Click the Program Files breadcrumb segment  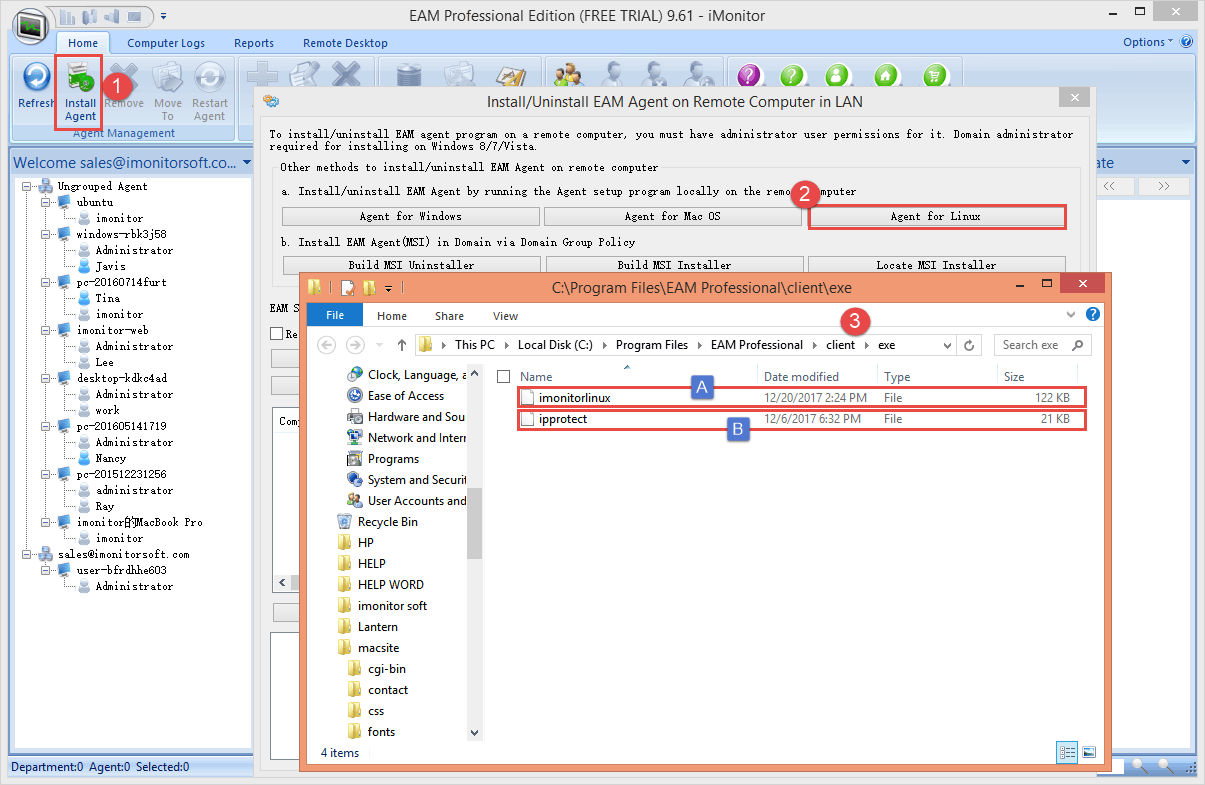(652, 345)
